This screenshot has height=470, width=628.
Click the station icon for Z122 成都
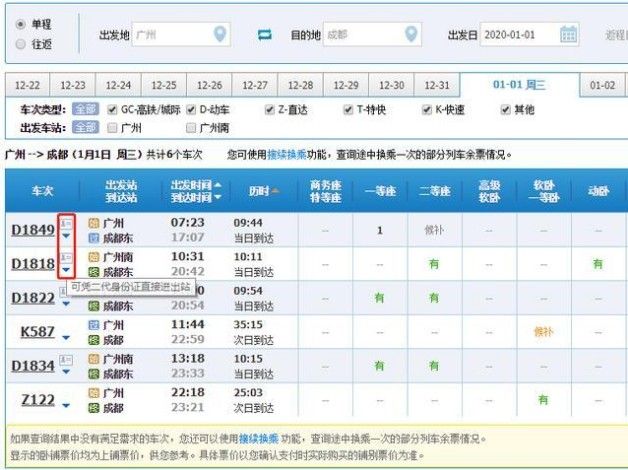point(94,408)
